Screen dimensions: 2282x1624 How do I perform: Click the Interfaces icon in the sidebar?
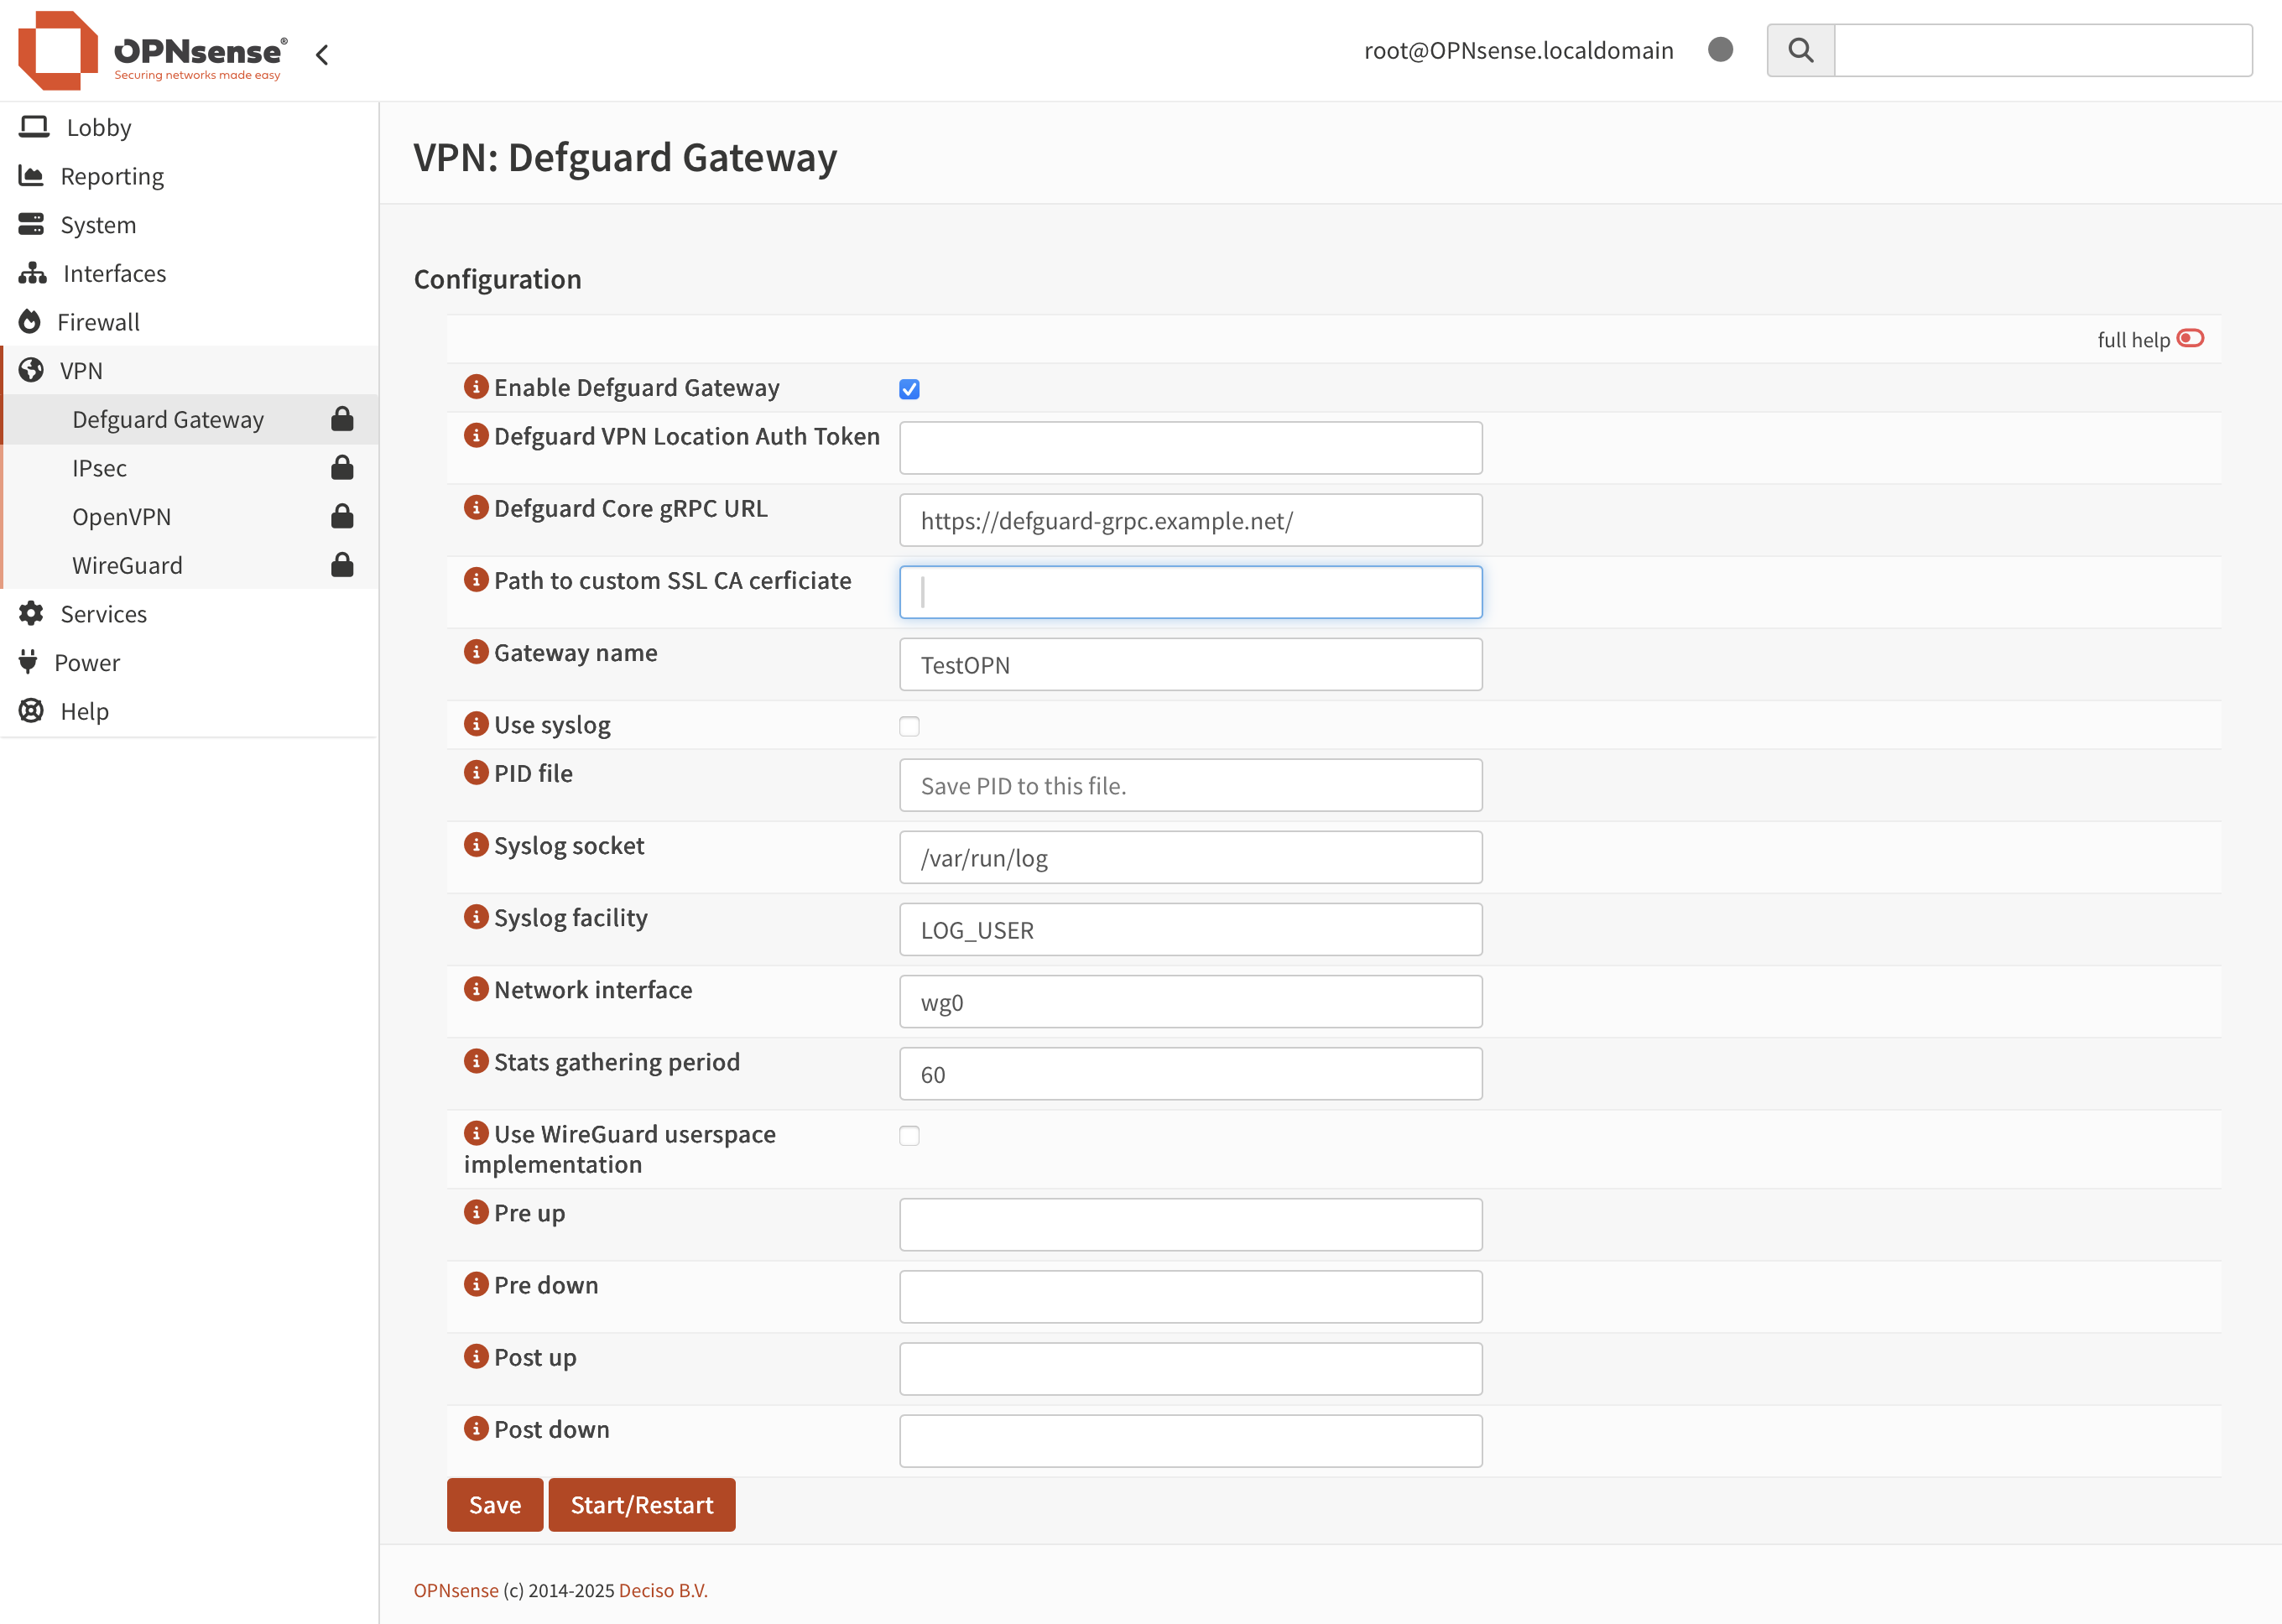pos(33,273)
